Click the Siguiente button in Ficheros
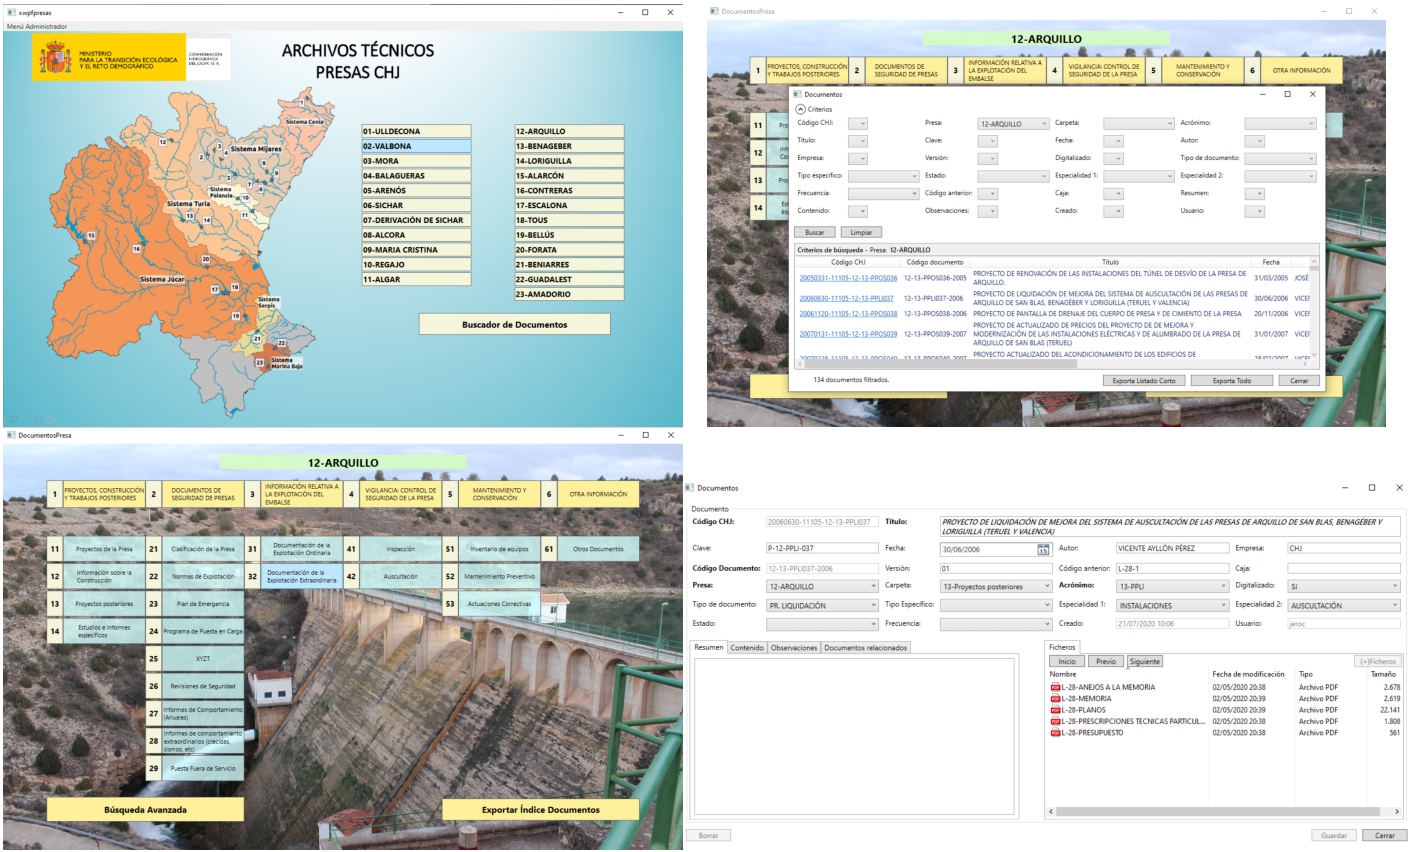Viewport: 1416px width, 852px height. (1145, 662)
